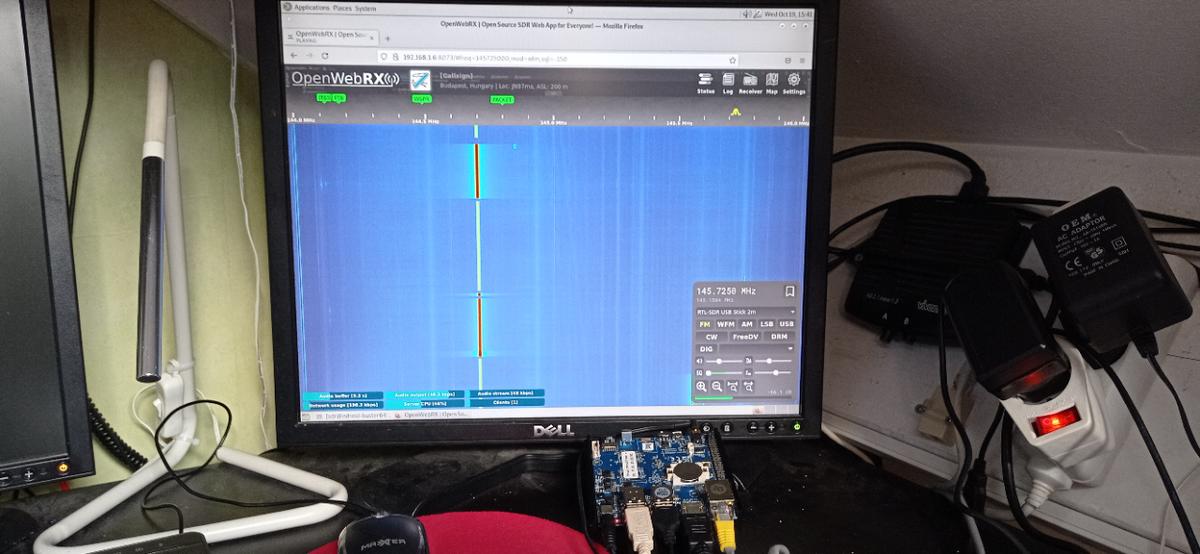Click the green bookmark near 144.5 MHz
Image resolution: width=1200 pixels, height=554 pixels.
(422, 98)
